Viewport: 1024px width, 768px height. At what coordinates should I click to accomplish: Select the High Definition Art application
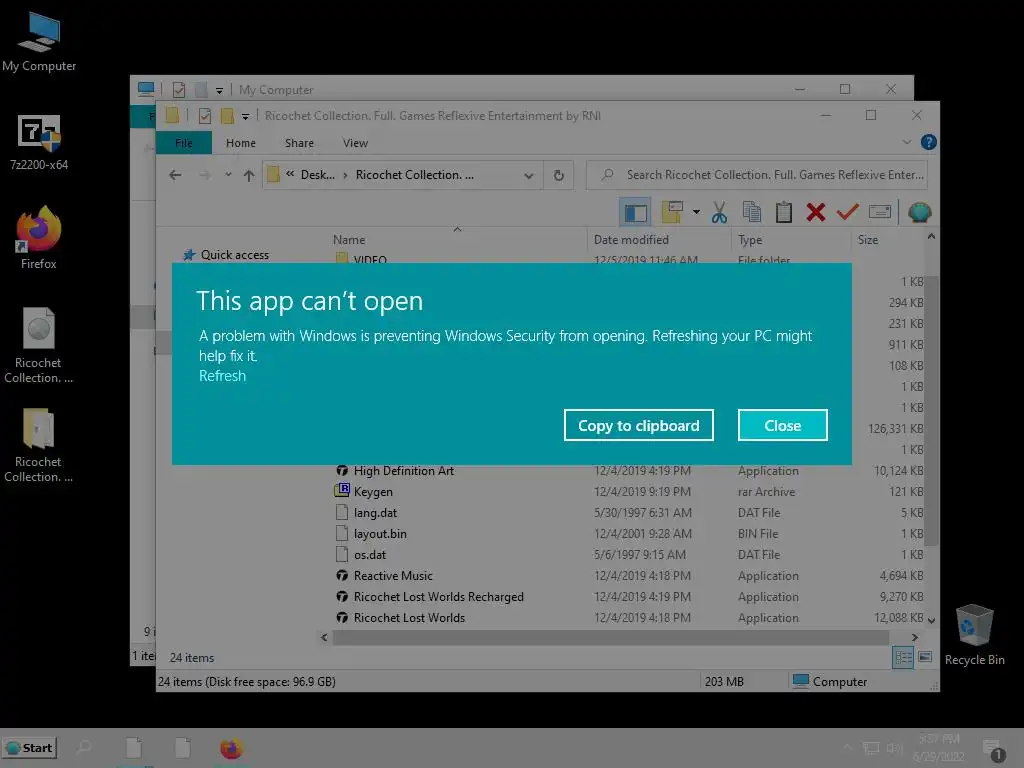tap(403, 471)
